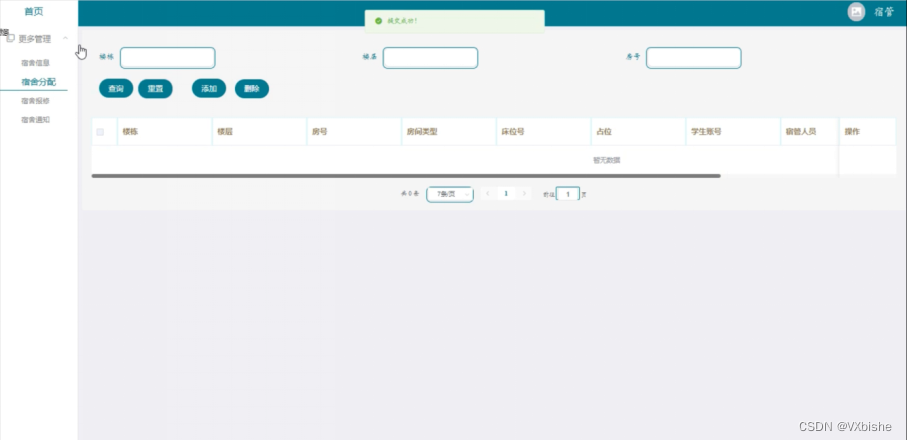Click the 重置 button
Viewport: 907px width, 441px height.
(155, 89)
